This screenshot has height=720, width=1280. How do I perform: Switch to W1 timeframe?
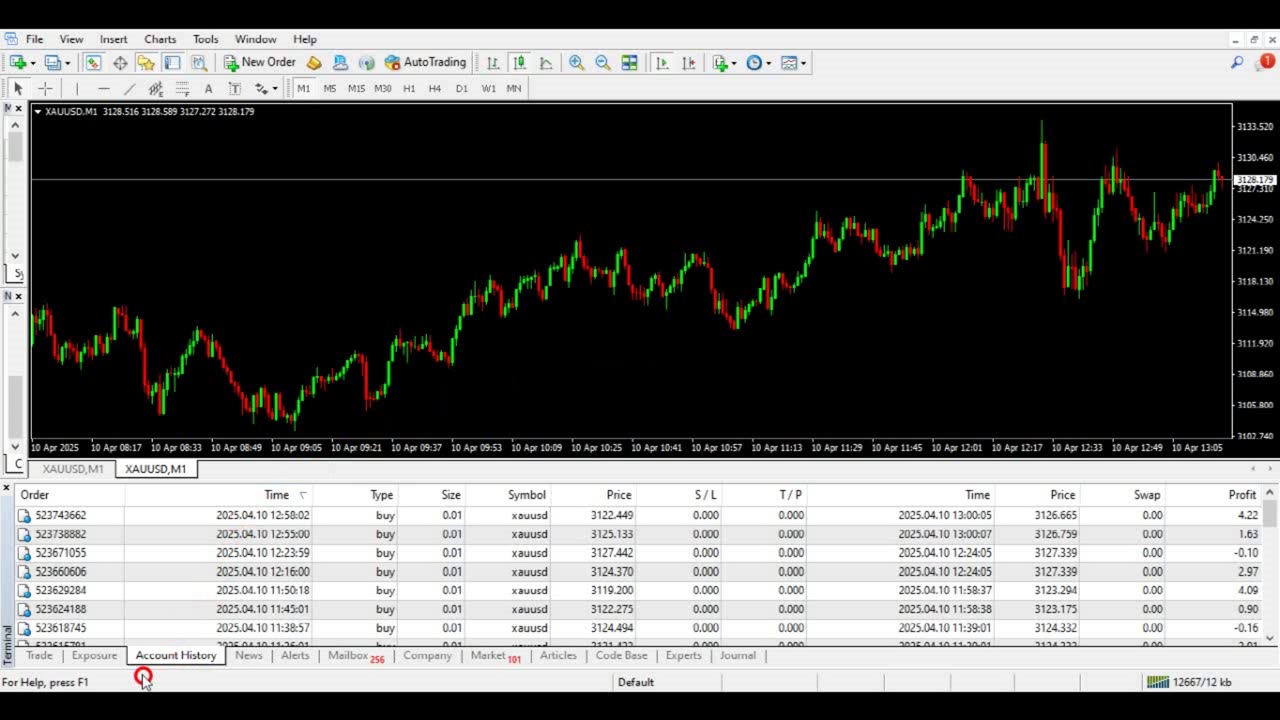488,89
